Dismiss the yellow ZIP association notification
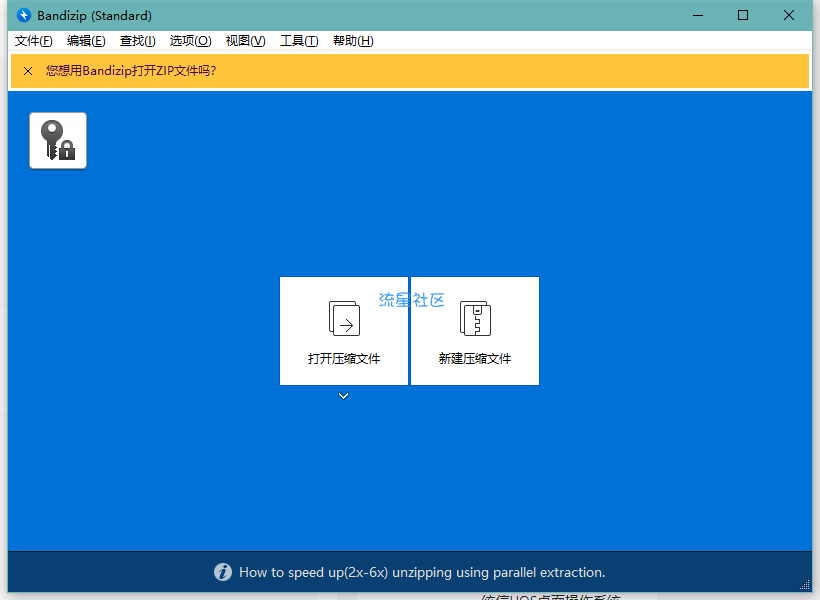Image resolution: width=820 pixels, height=600 pixels. (28, 71)
